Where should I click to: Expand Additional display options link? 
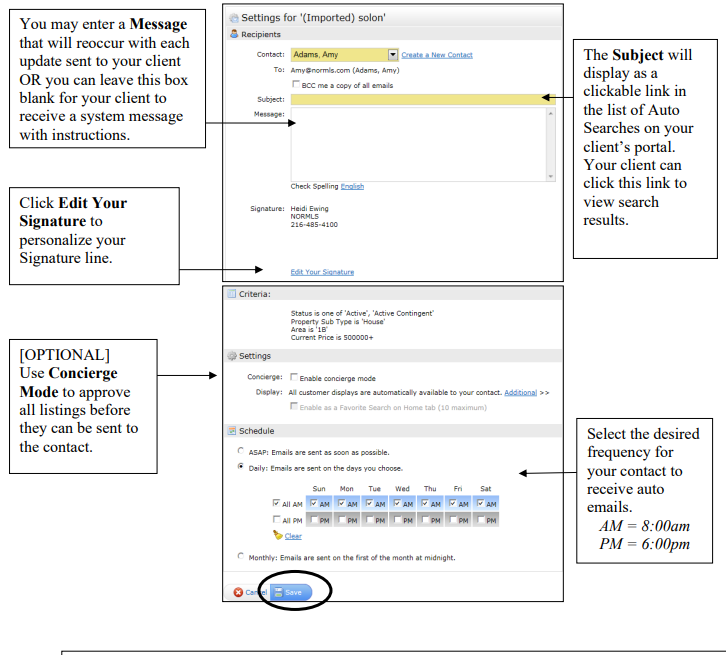tap(520, 393)
